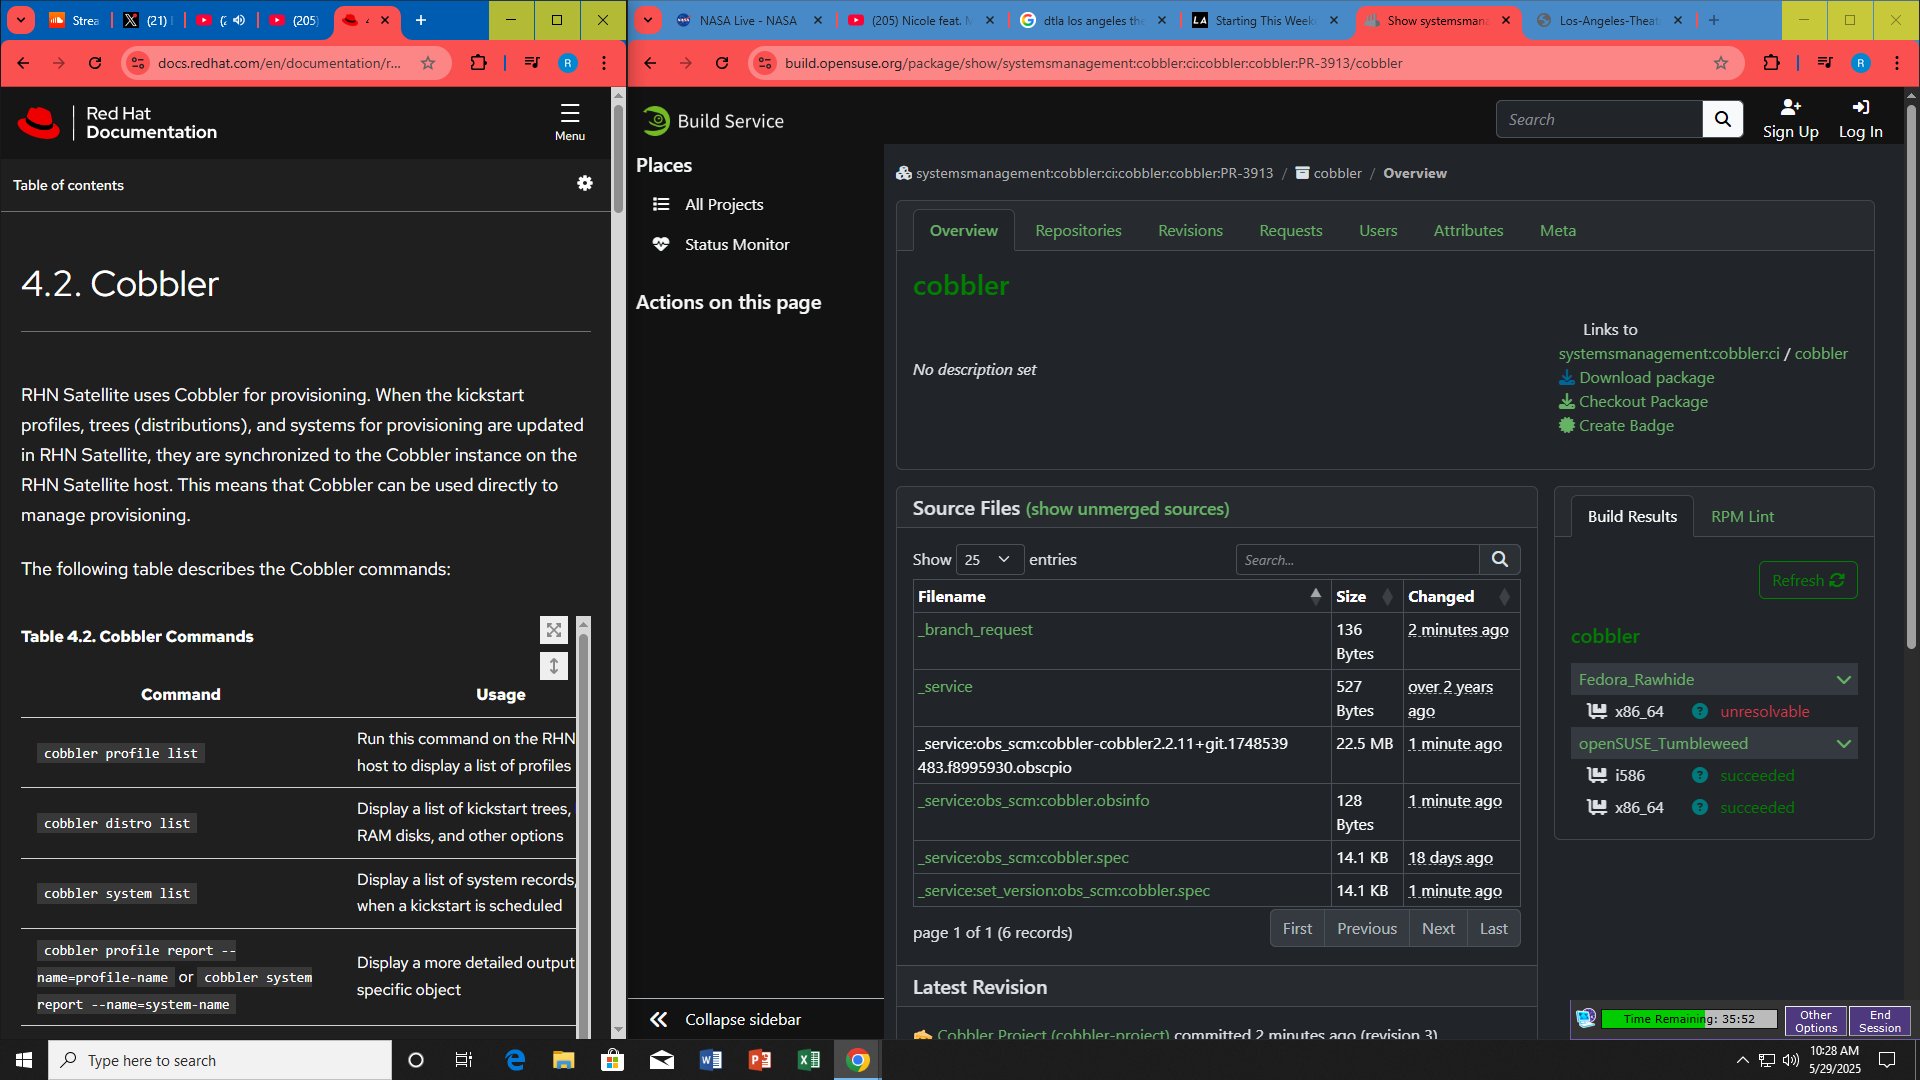
Task: Click Red Hat logo in documentation header
Action: pyautogui.click(x=39, y=122)
